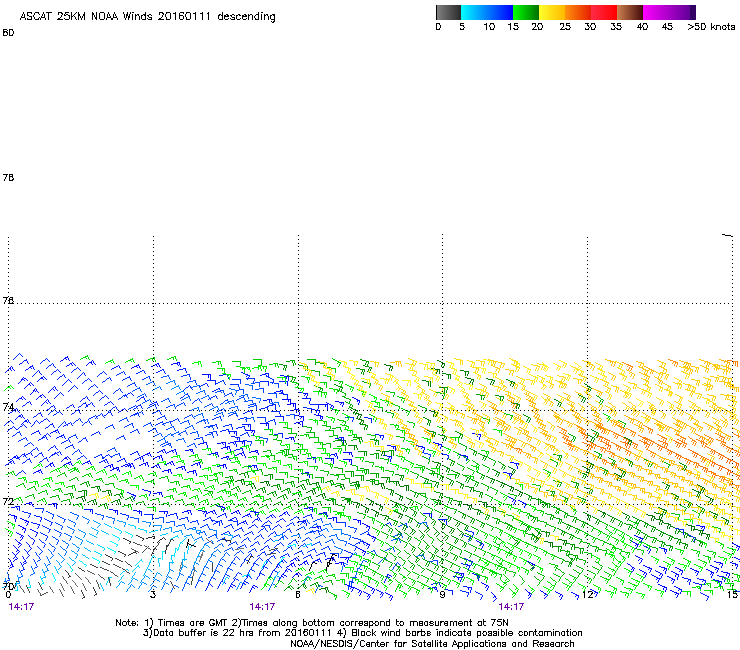Image resolution: width=740 pixels, height=650 pixels.
Task: Click the '5' label under the color legend
Action: coord(462,27)
